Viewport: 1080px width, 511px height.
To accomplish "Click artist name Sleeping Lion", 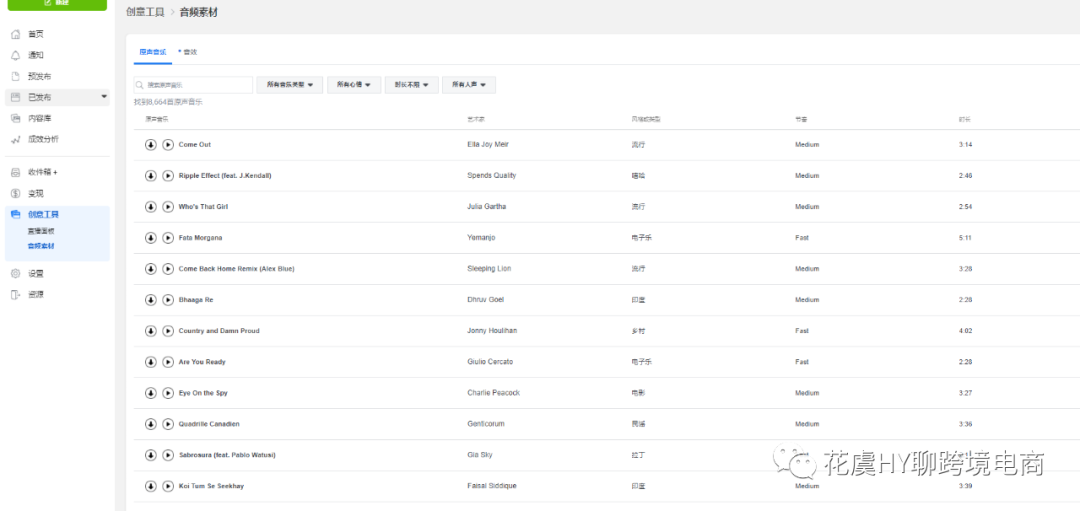I will pyautogui.click(x=488, y=269).
